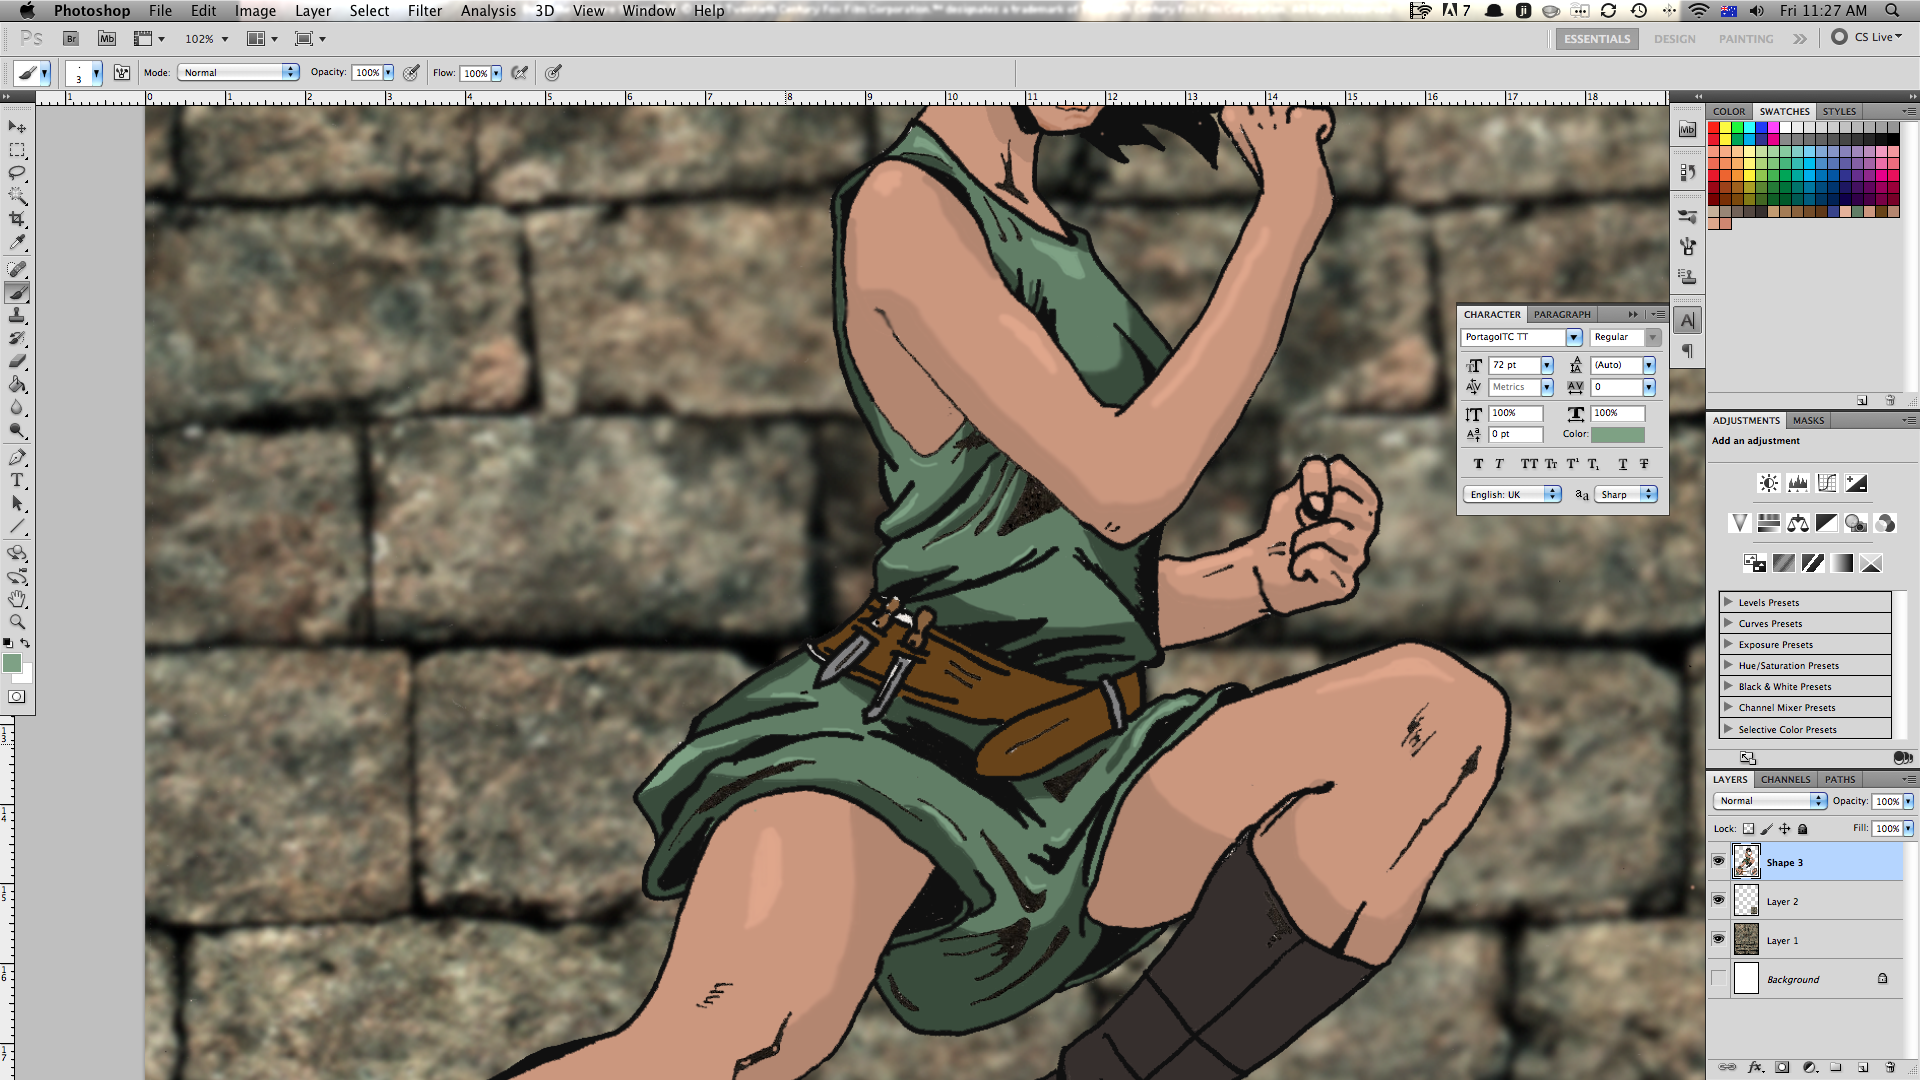Select the Spot Healing Brush tool
Screen dimensions: 1920x1080
pyautogui.click(x=17, y=270)
